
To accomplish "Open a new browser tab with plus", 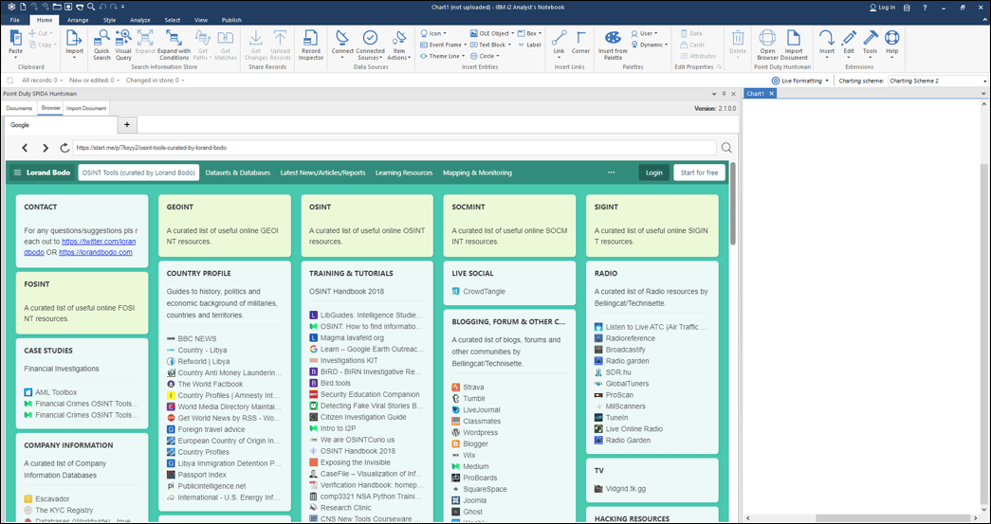I will 126,125.
